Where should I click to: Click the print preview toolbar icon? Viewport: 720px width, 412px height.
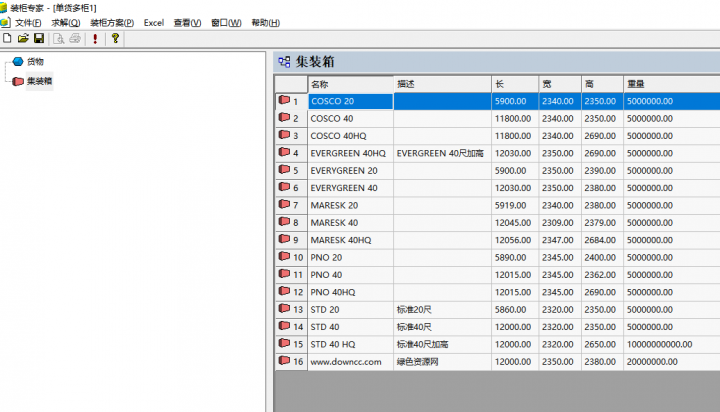pyautogui.click(x=59, y=38)
